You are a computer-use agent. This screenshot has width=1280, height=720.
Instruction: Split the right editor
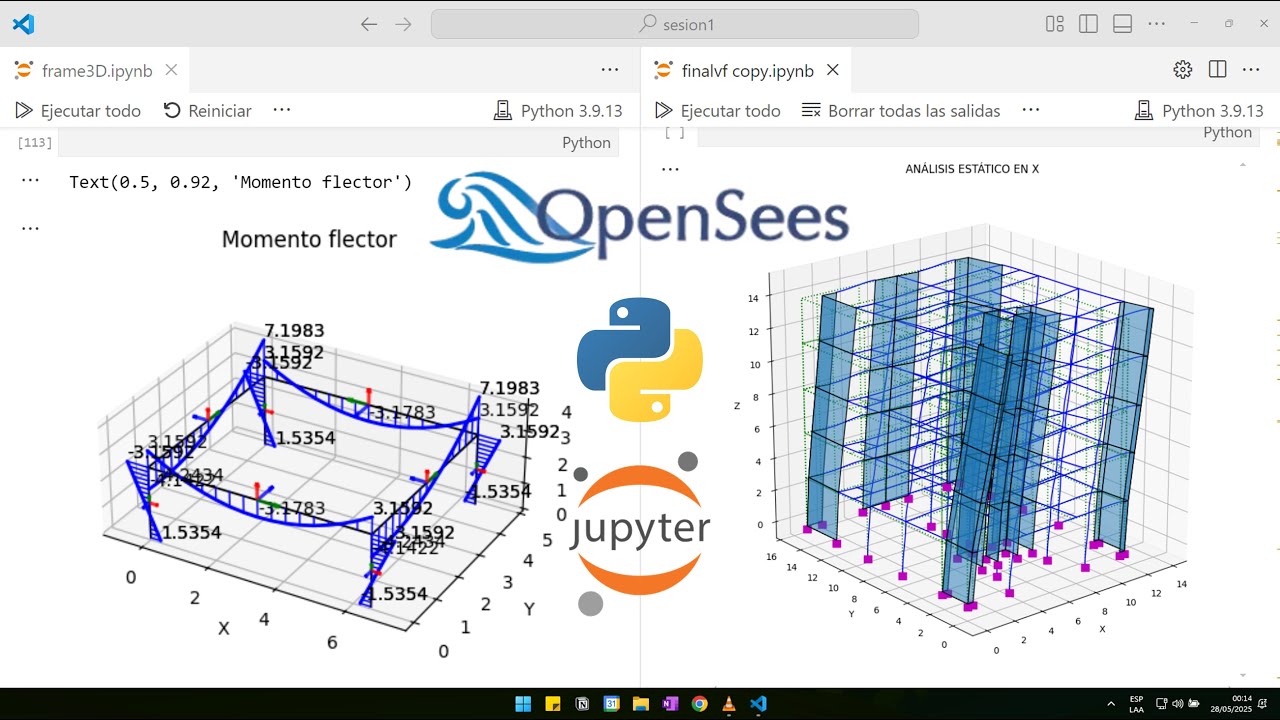tap(1217, 70)
